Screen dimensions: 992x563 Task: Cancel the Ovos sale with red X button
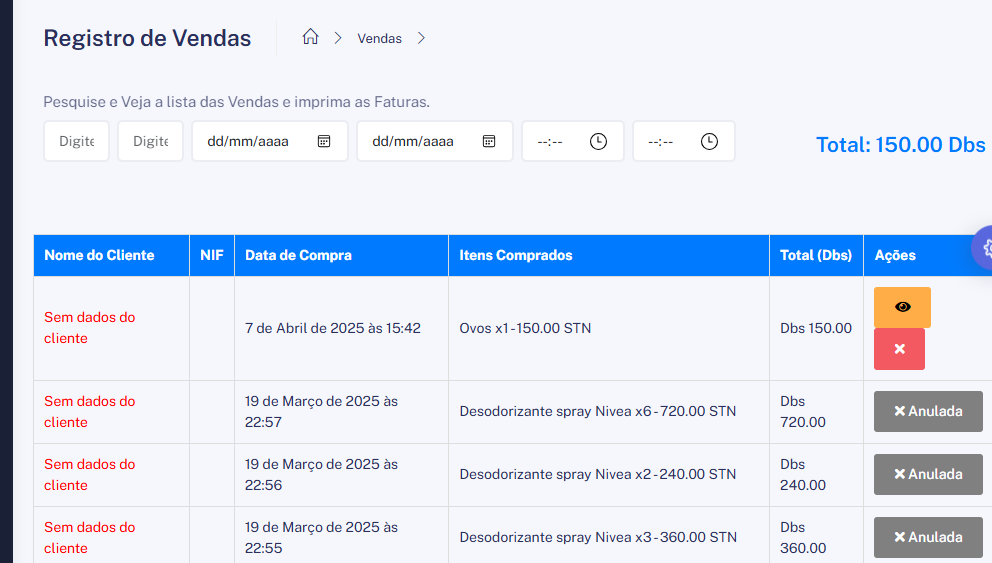click(x=899, y=349)
